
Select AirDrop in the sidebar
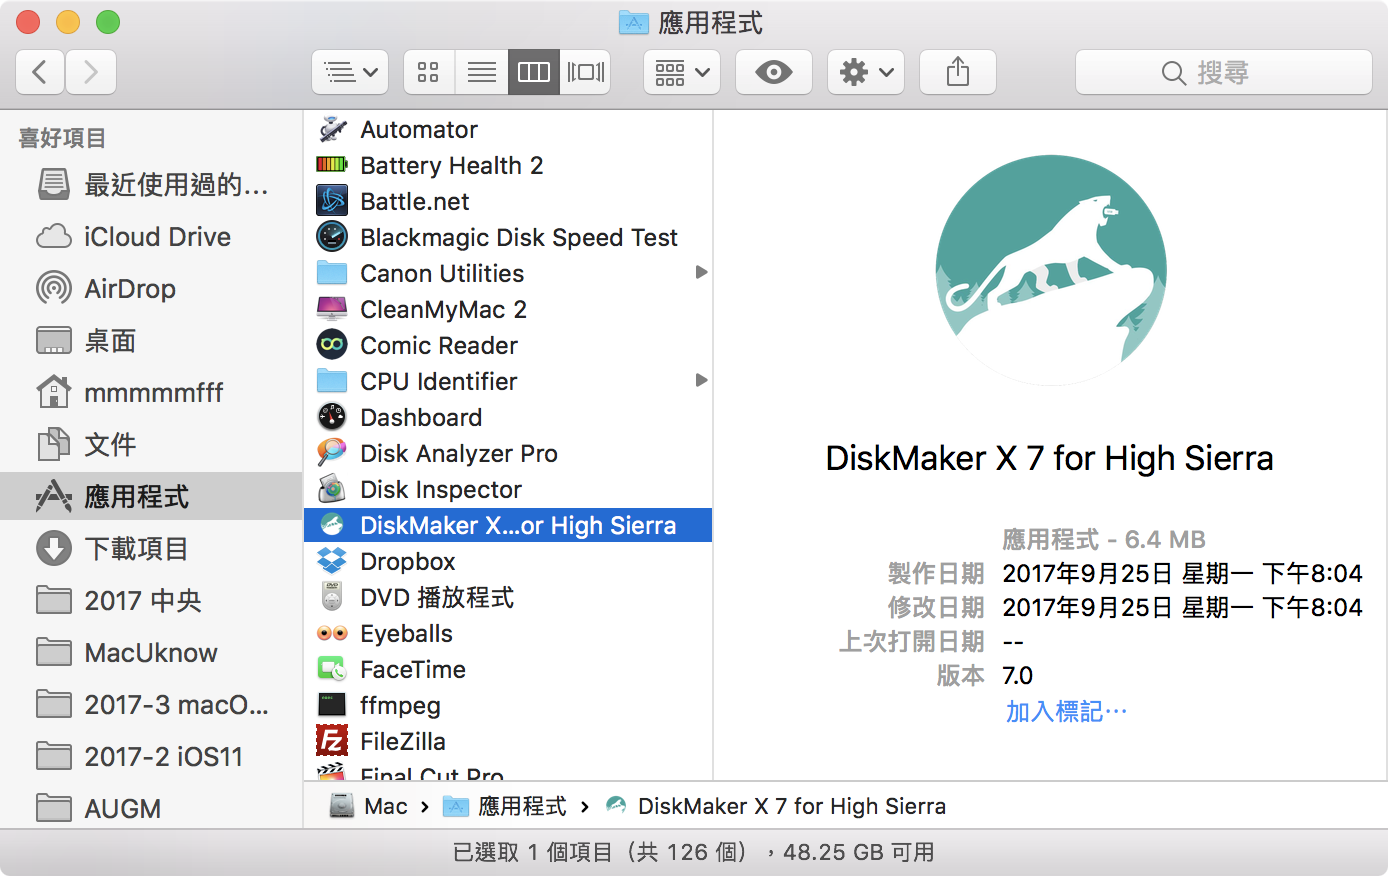151,289
